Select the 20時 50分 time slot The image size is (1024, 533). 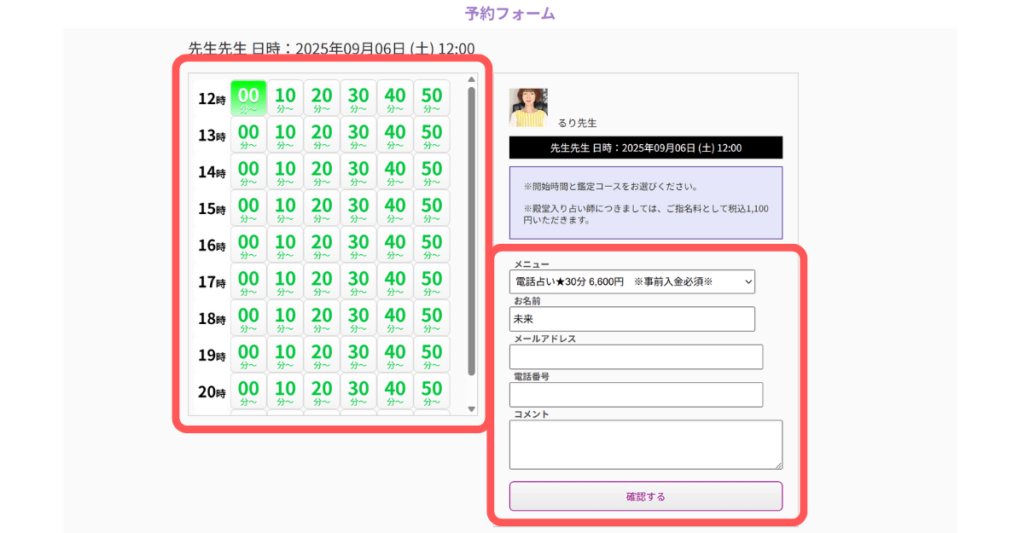point(431,391)
